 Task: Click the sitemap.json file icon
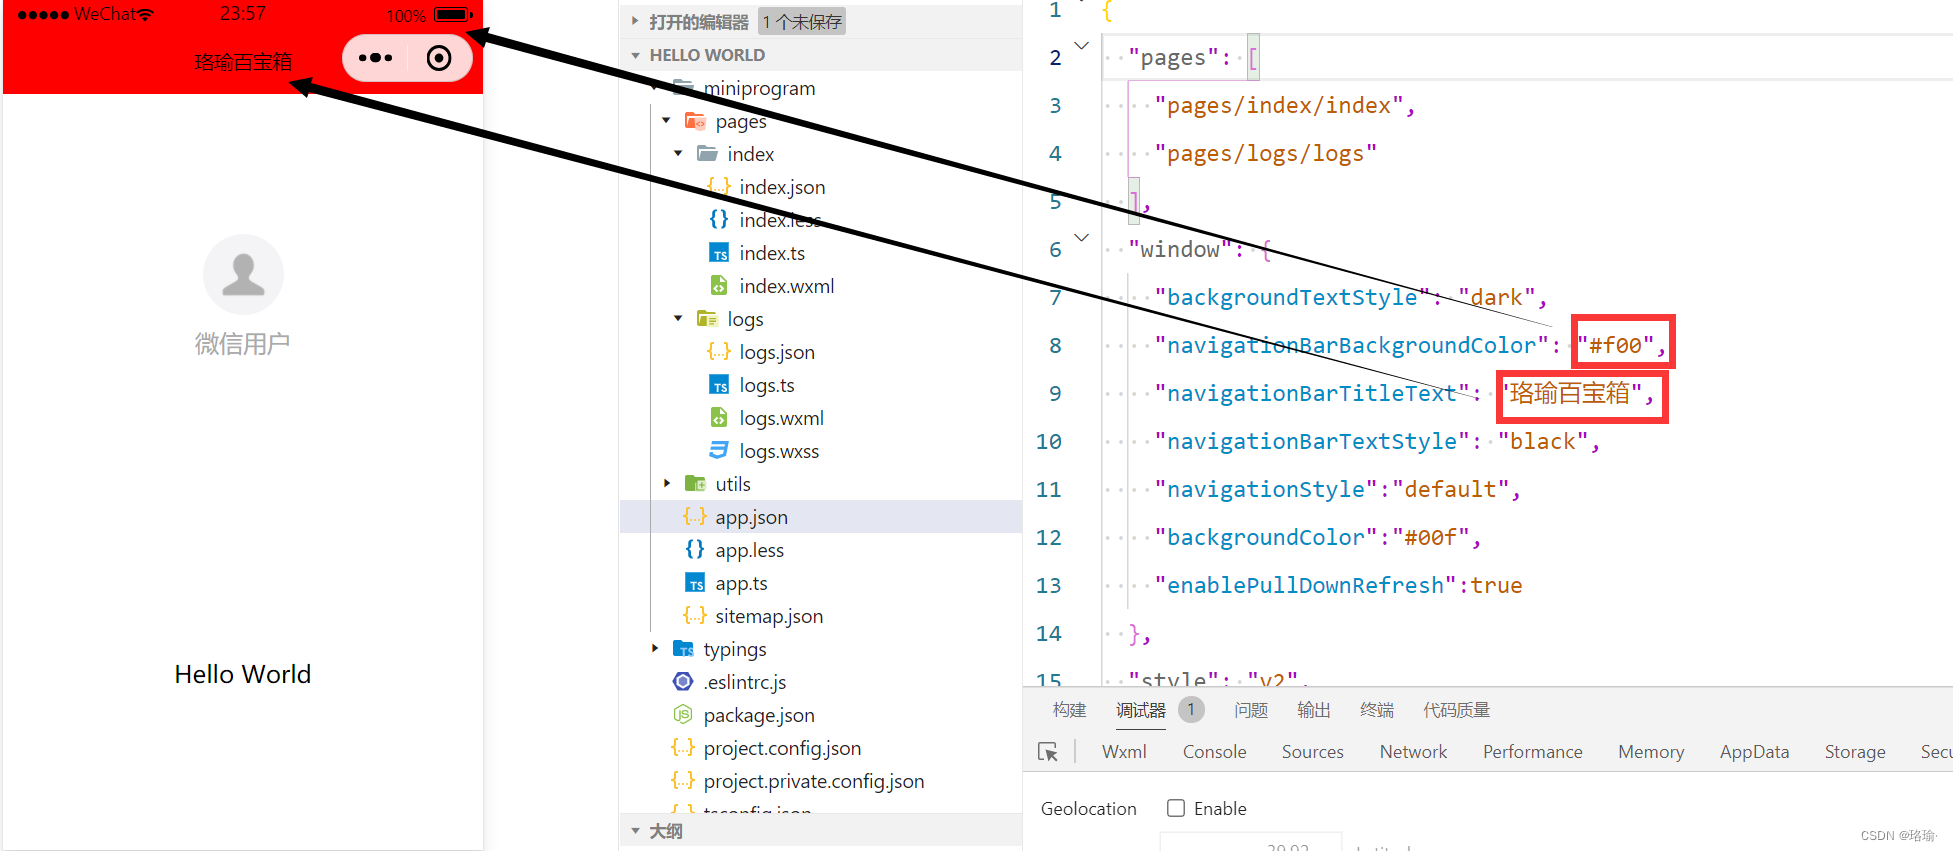point(695,616)
